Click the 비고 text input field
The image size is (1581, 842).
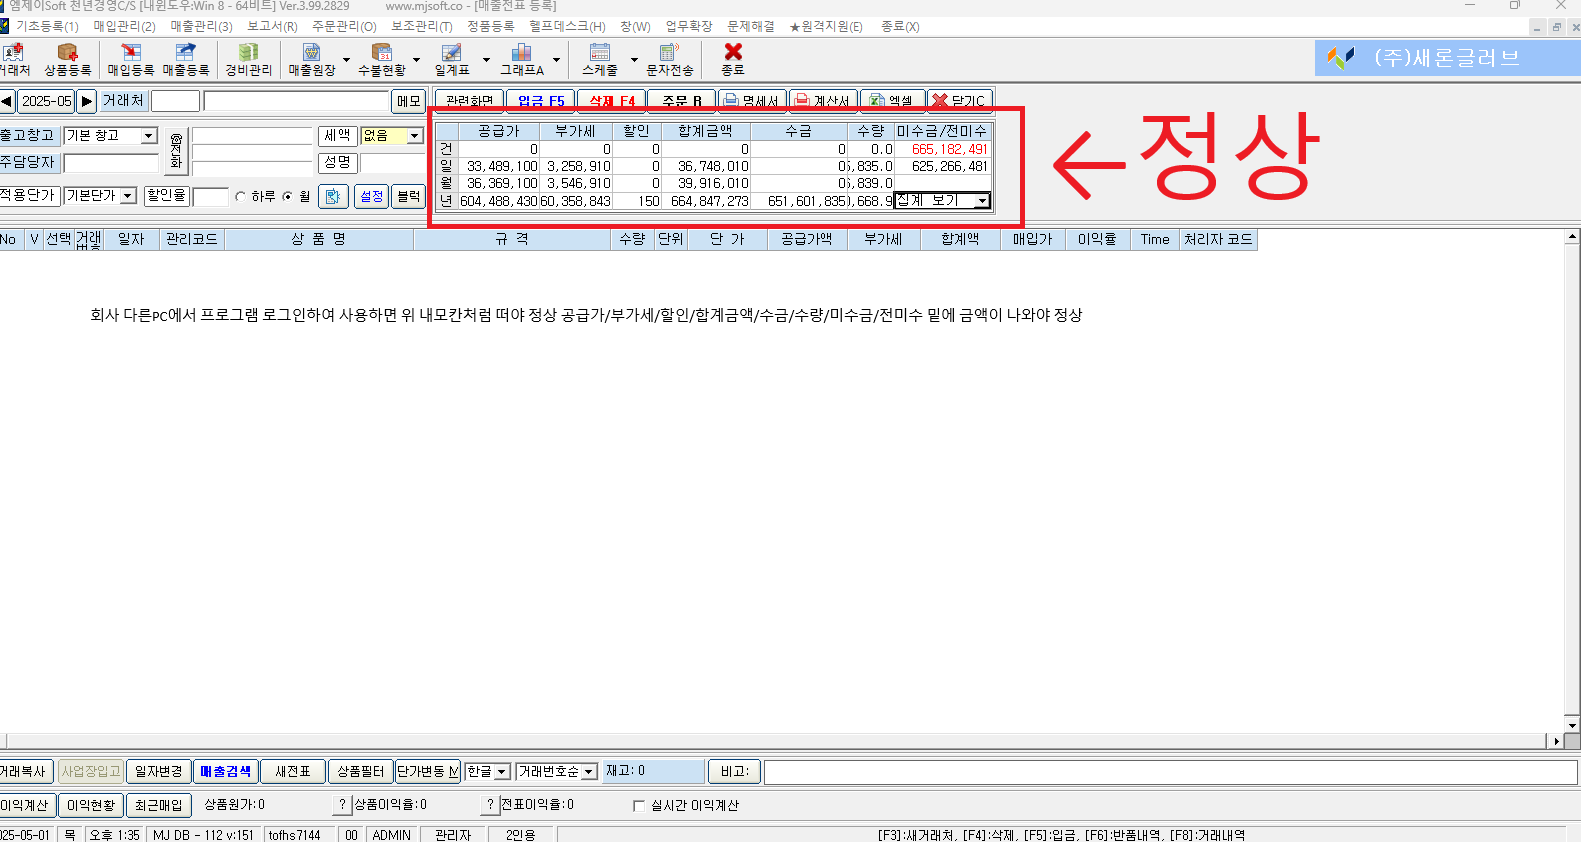[x=1170, y=772]
